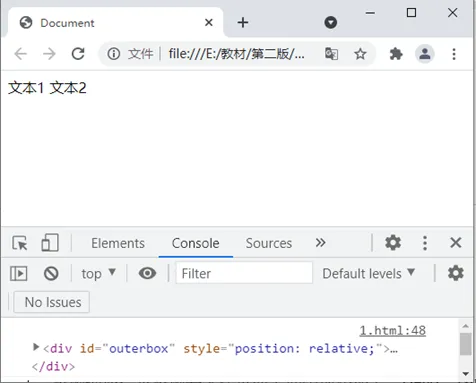Show more DevTools tabs
The image size is (476, 383).
point(320,243)
